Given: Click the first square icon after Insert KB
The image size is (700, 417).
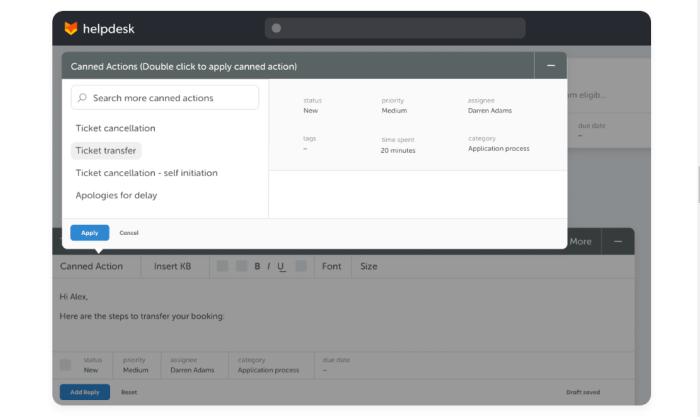Looking at the screenshot, I should point(222,266).
